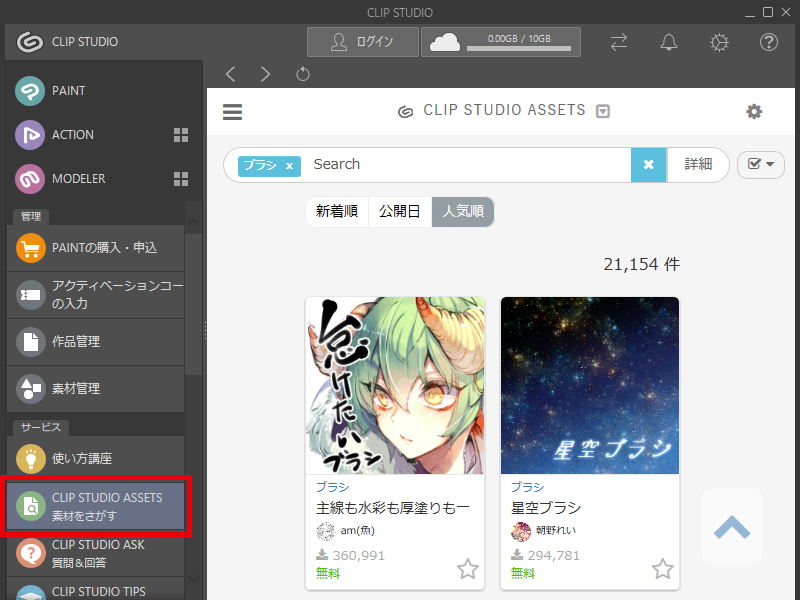
Task: Open the hamburger menu in Assets
Action: pos(233,112)
